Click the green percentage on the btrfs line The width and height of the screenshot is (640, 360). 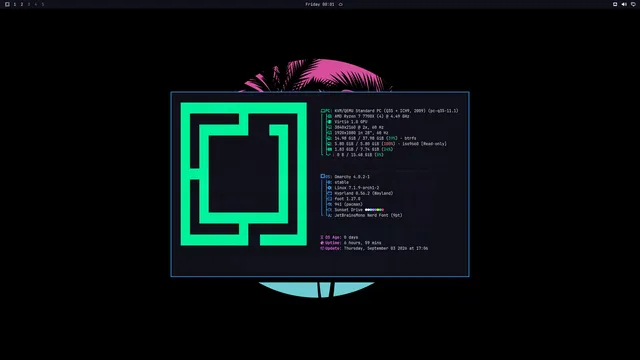(392, 138)
